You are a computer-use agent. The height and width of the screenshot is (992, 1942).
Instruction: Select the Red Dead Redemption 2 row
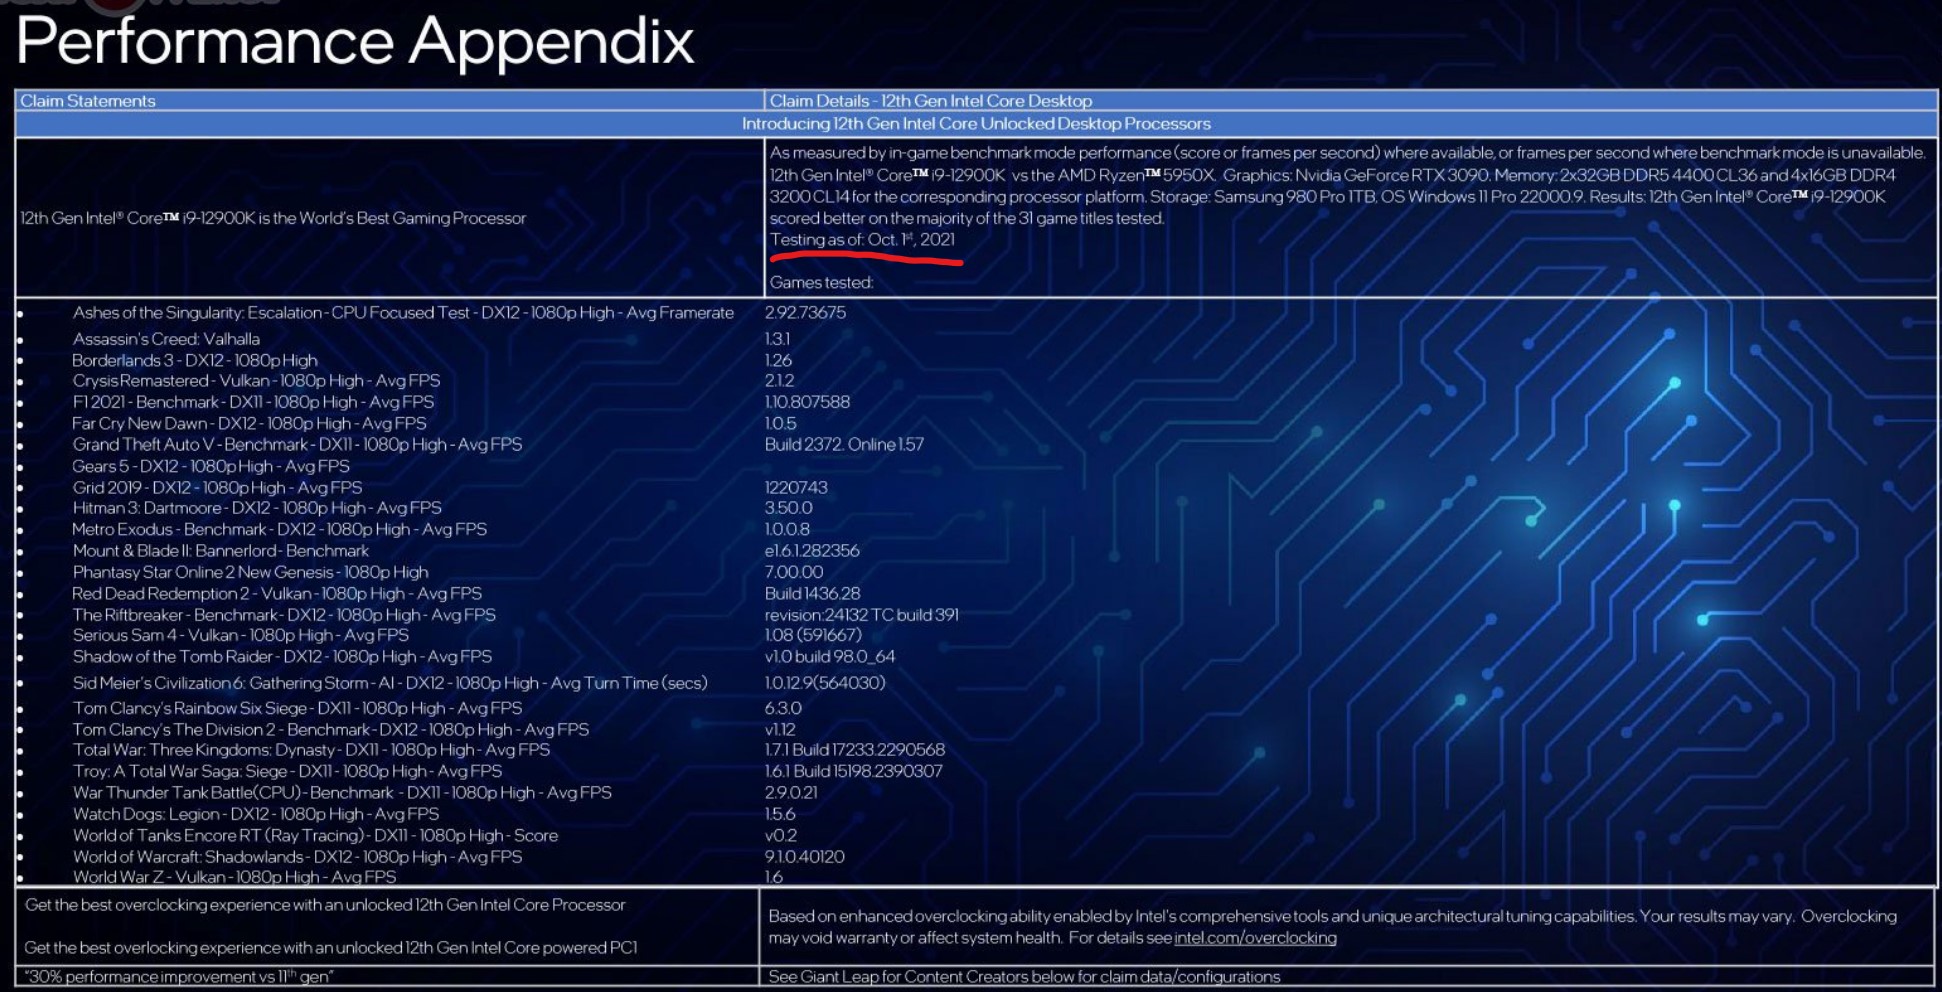(277, 594)
